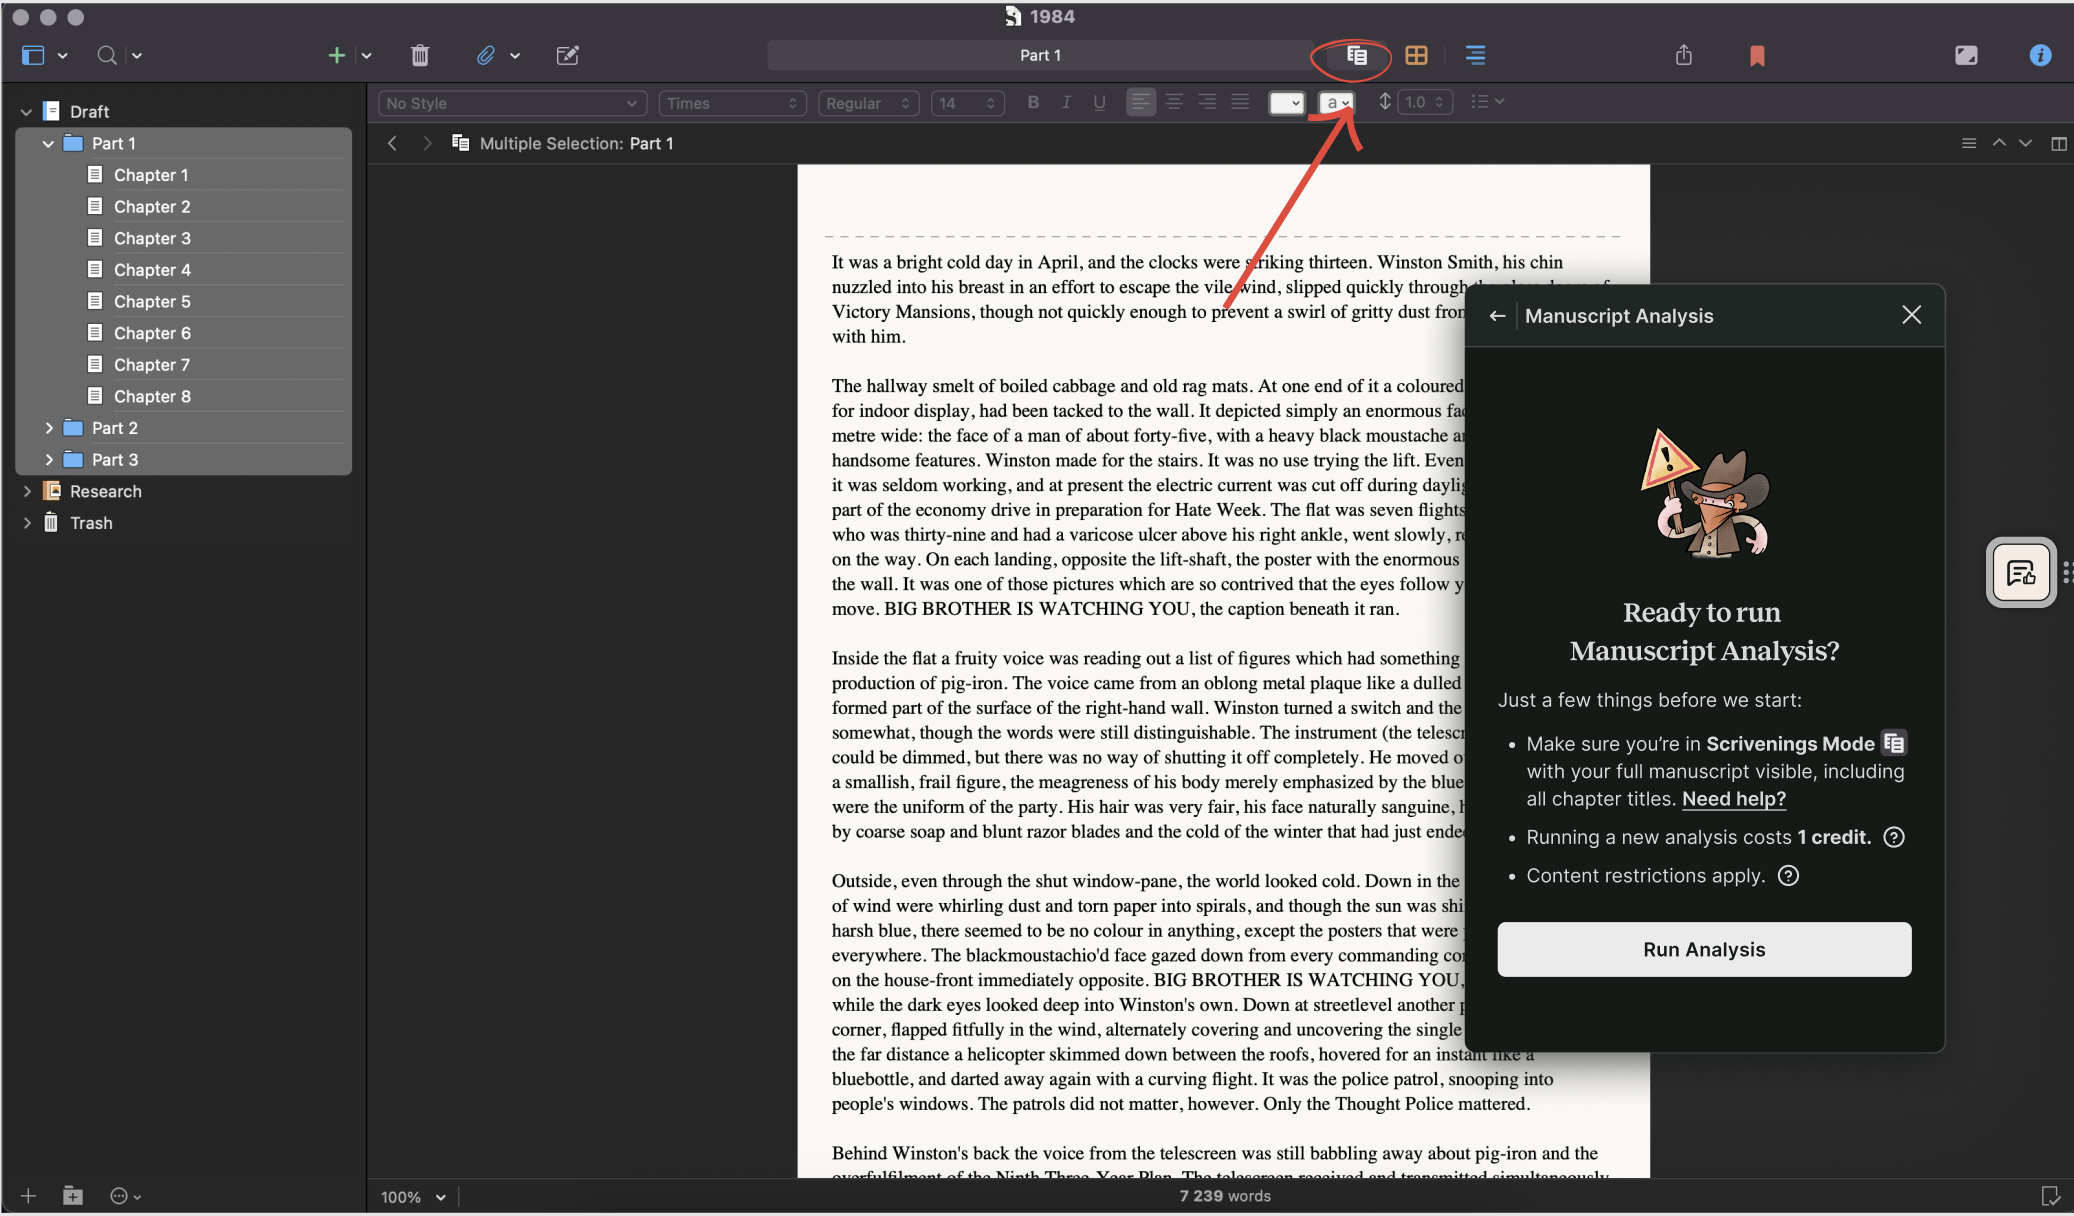Screen dimensions: 2074x1216
Task: Open the highlight color swatch
Action: 1337,103
